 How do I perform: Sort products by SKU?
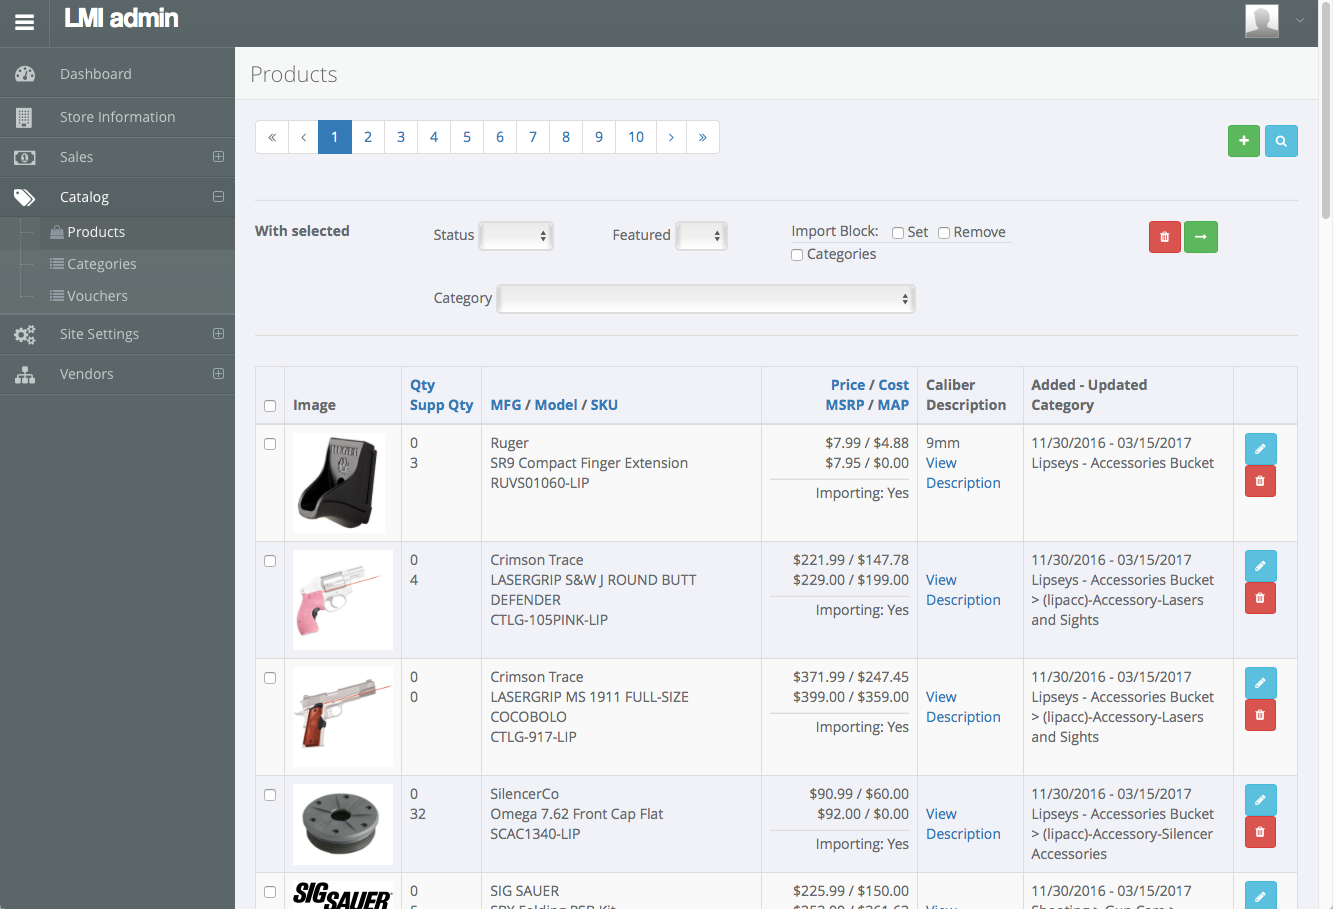[x=604, y=405]
